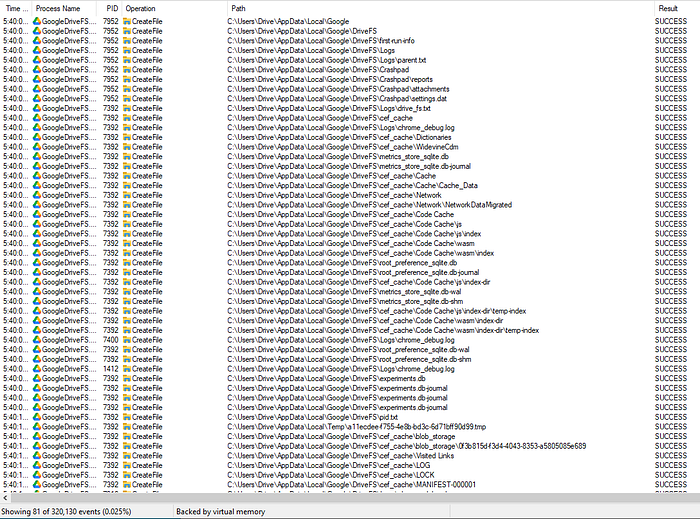The image size is (700, 519).
Task: Click CreateFile icon in first run-info row
Action: [x=127, y=41]
